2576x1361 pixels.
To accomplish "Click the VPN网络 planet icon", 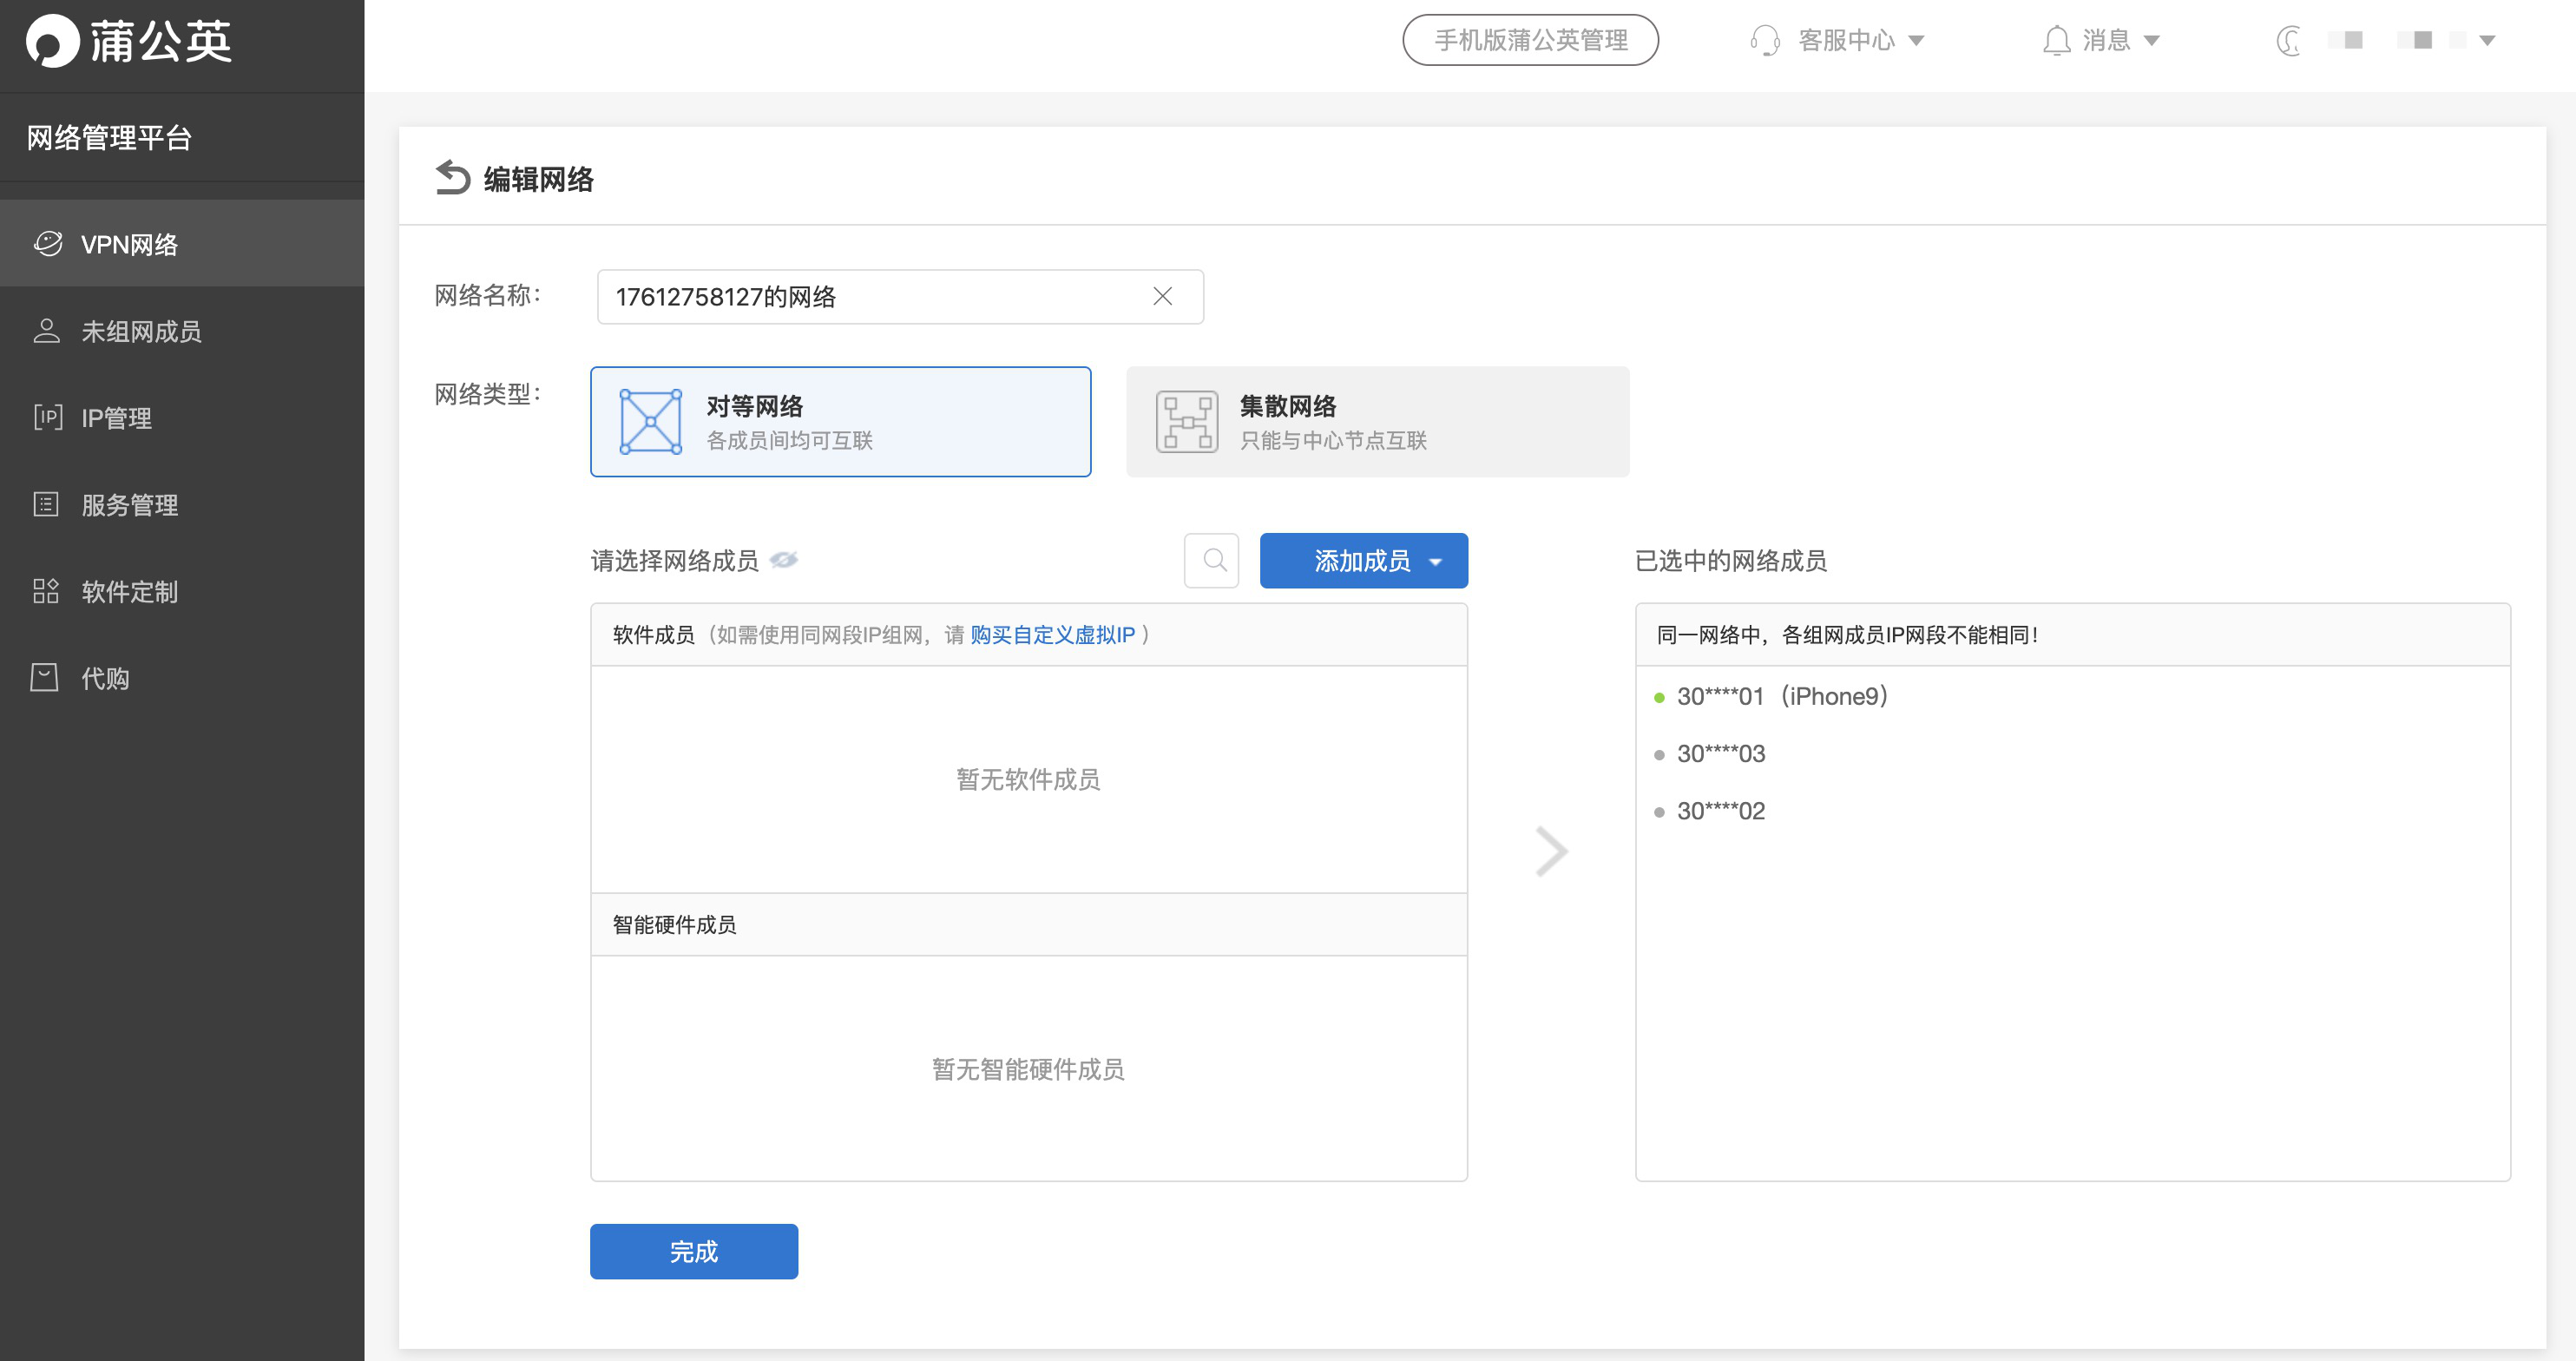I will pos(47,243).
